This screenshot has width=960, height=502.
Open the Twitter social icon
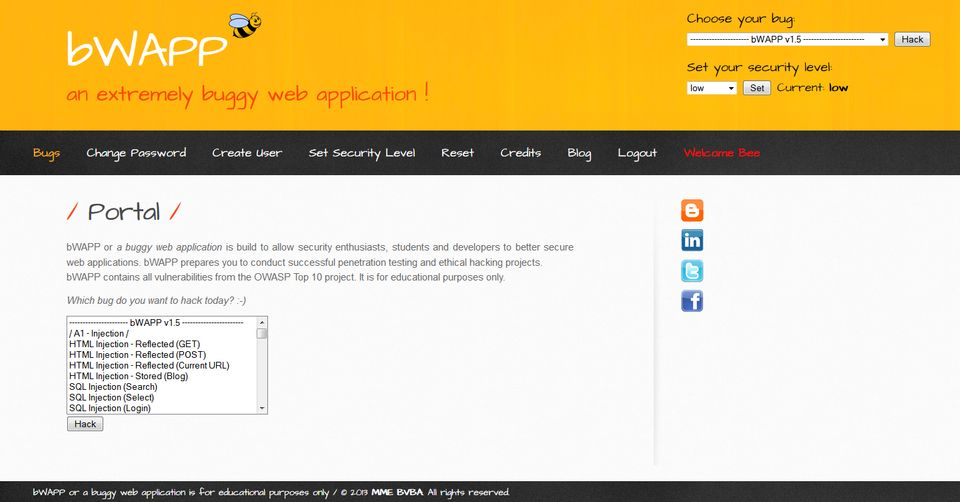[x=692, y=270]
